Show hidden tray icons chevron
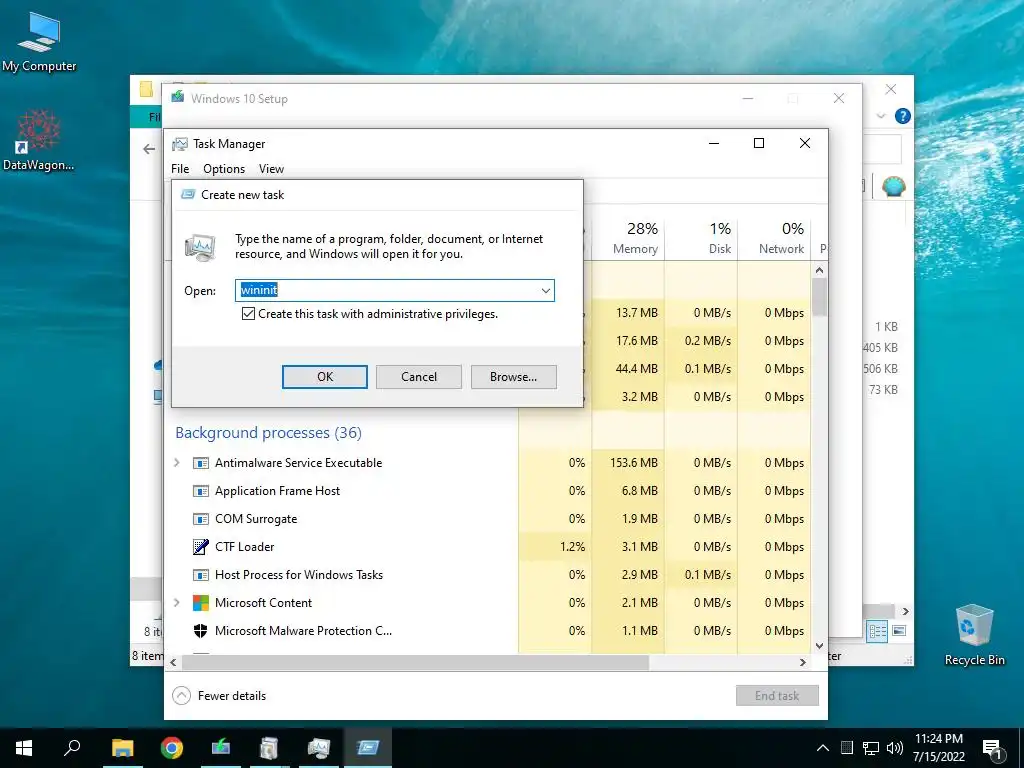The height and width of the screenshot is (768, 1024). click(823, 748)
